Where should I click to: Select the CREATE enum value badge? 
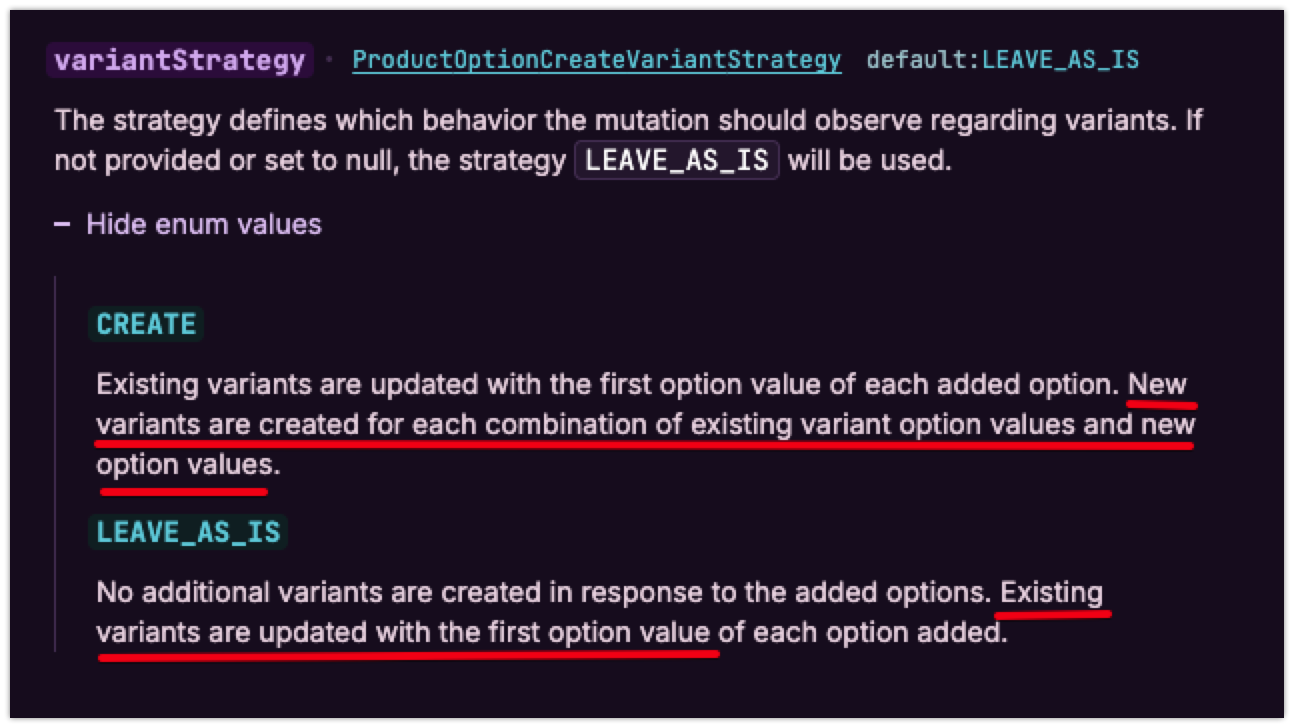(x=146, y=324)
